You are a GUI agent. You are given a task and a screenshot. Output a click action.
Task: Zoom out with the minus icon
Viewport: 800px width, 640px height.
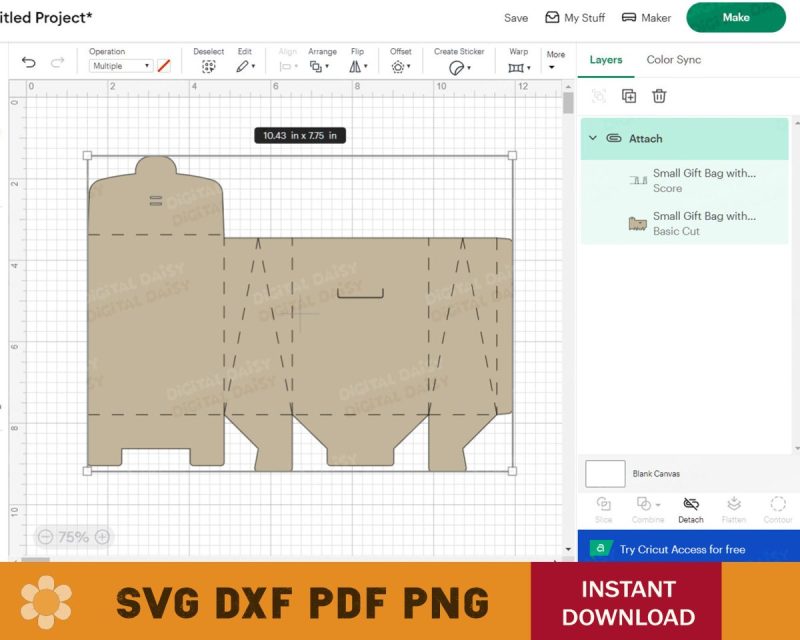pos(44,537)
